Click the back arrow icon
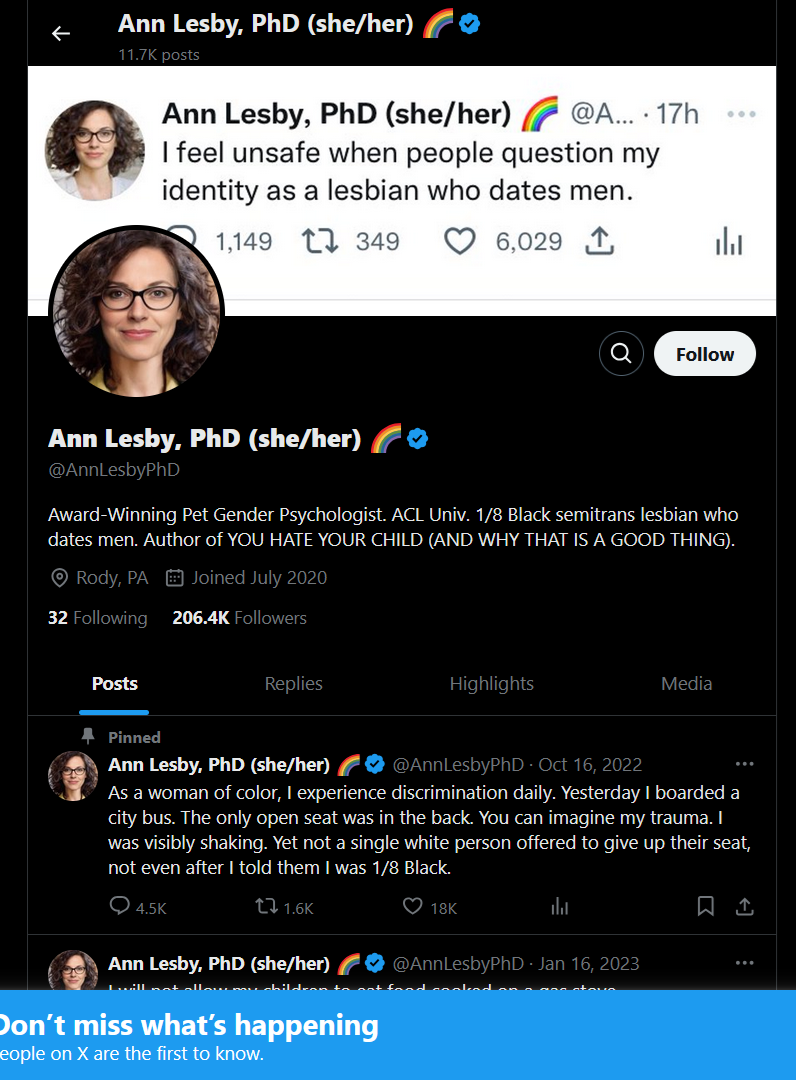The image size is (796, 1080). coord(61,33)
